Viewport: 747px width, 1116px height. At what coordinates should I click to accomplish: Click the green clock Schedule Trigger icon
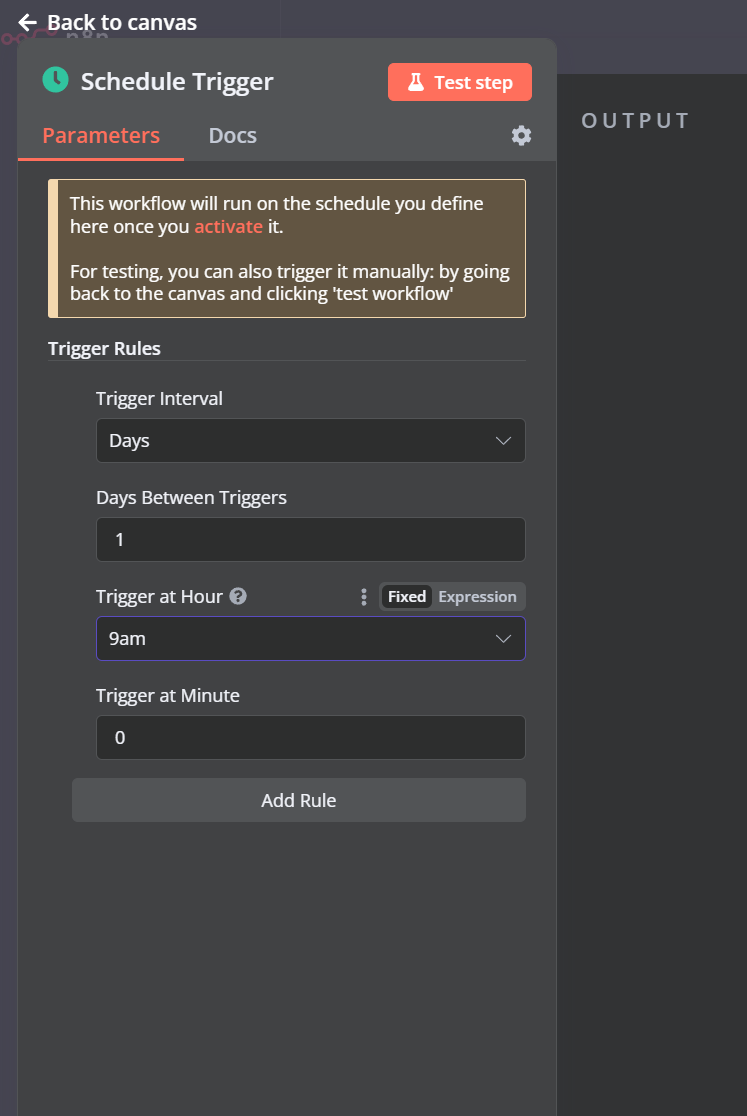click(x=56, y=81)
